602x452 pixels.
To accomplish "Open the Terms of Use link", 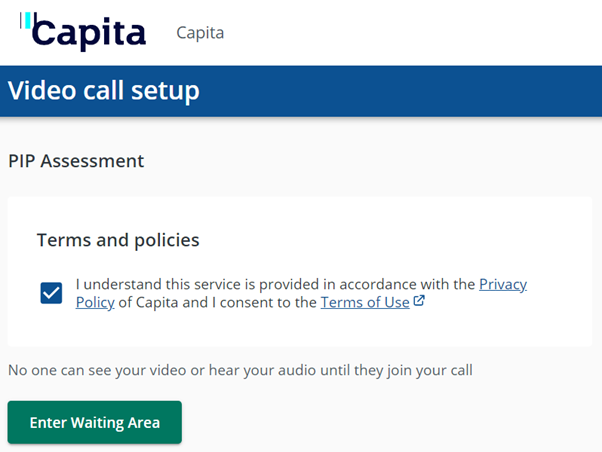I will [365, 302].
